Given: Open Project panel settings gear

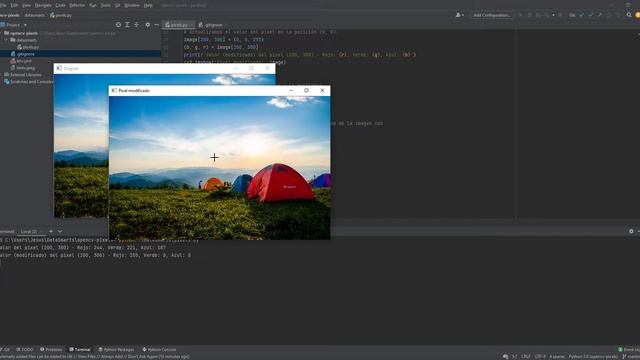Looking at the screenshot, I should tap(147, 25).
